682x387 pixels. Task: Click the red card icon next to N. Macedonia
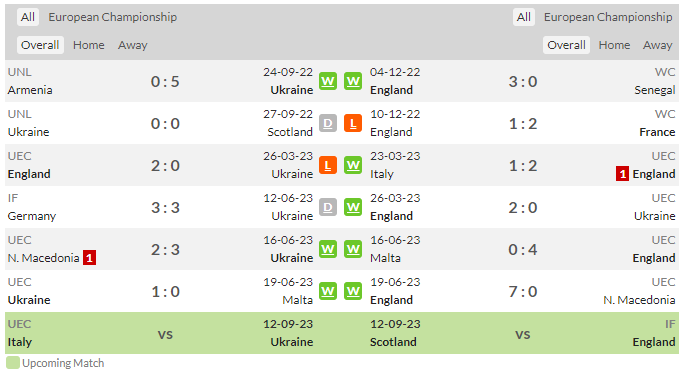tap(90, 258)
